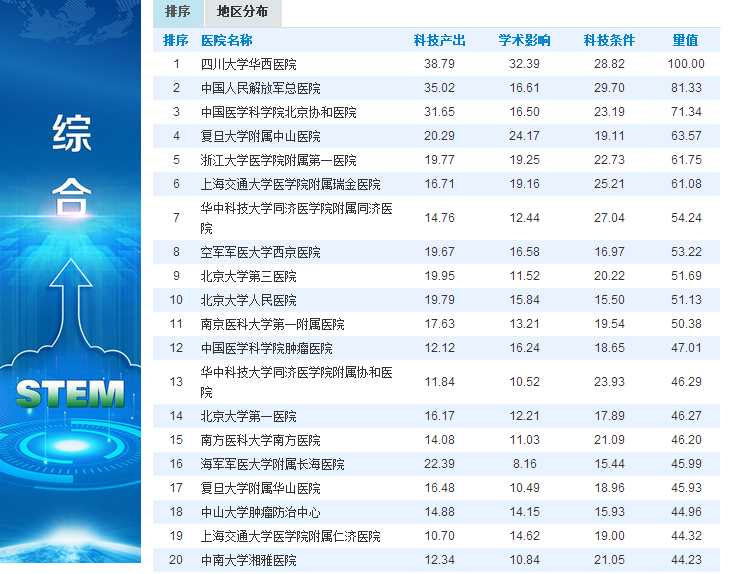Image resolution: width=735 pixels, height=574 pixels.
Task: Click 科技条件 value 19.00
Action: point(609,536)
